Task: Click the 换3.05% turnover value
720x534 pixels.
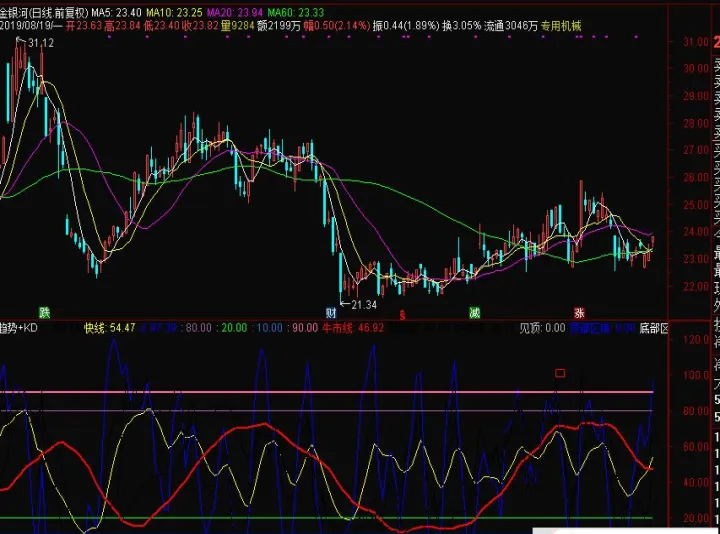Action: point(461,26)
